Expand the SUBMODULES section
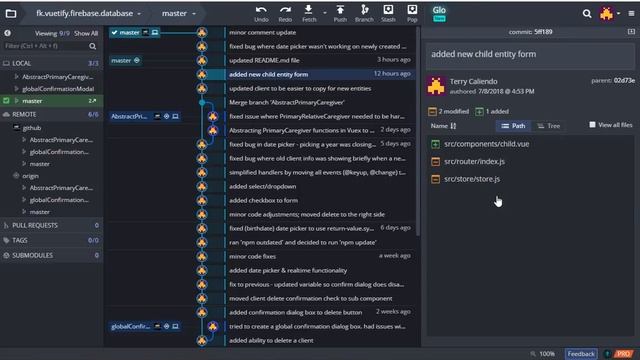This screenshot has width=640, height=360. 51,256
